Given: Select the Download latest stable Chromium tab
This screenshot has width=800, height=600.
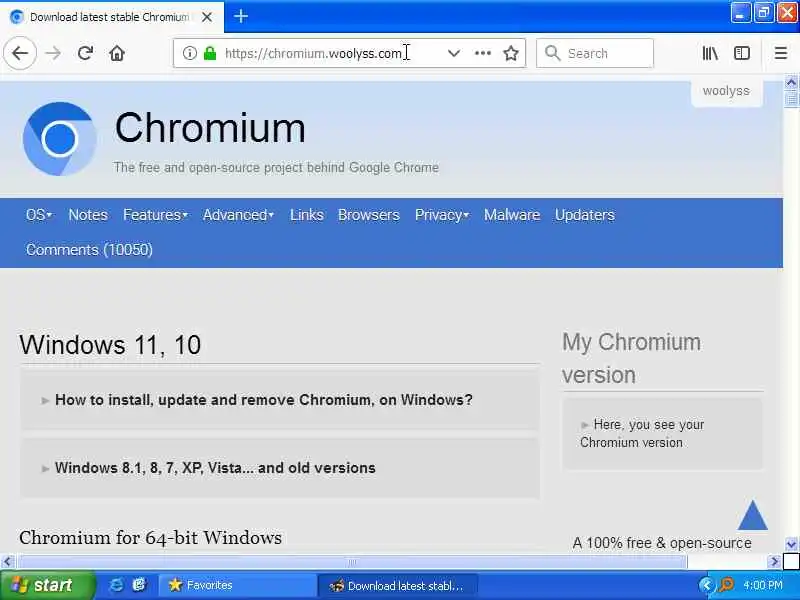Looking at the screenshot, I should point(112,17).
